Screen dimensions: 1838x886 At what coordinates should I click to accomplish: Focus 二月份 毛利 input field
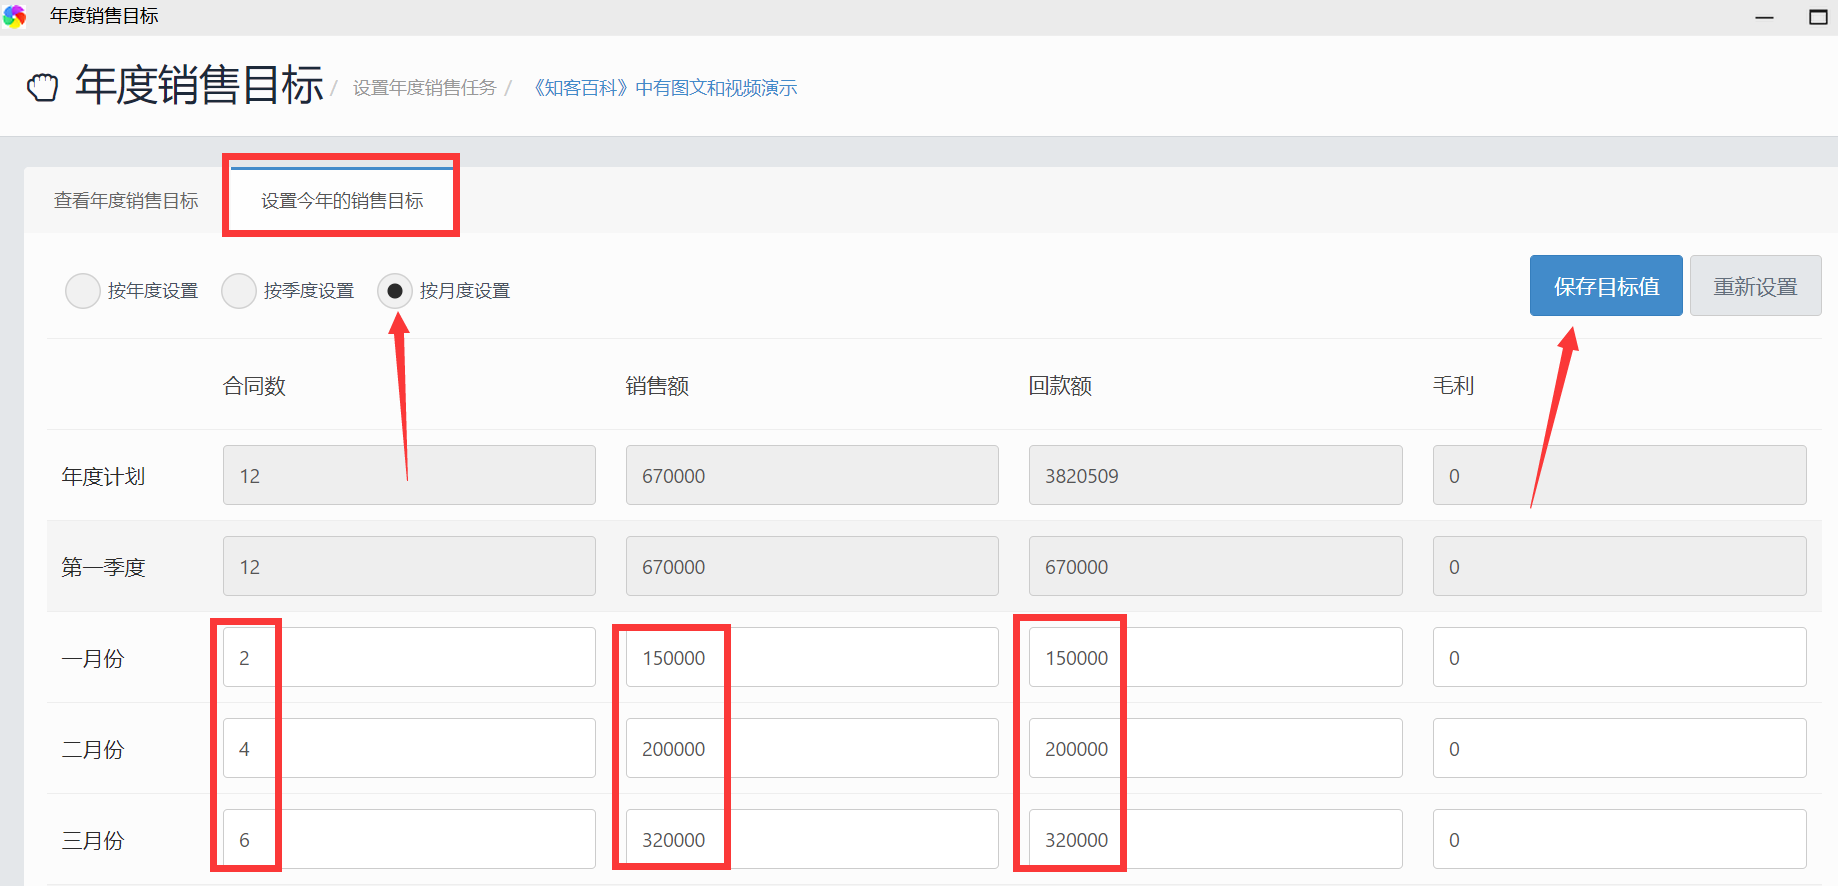click(x=1619, y=748)
